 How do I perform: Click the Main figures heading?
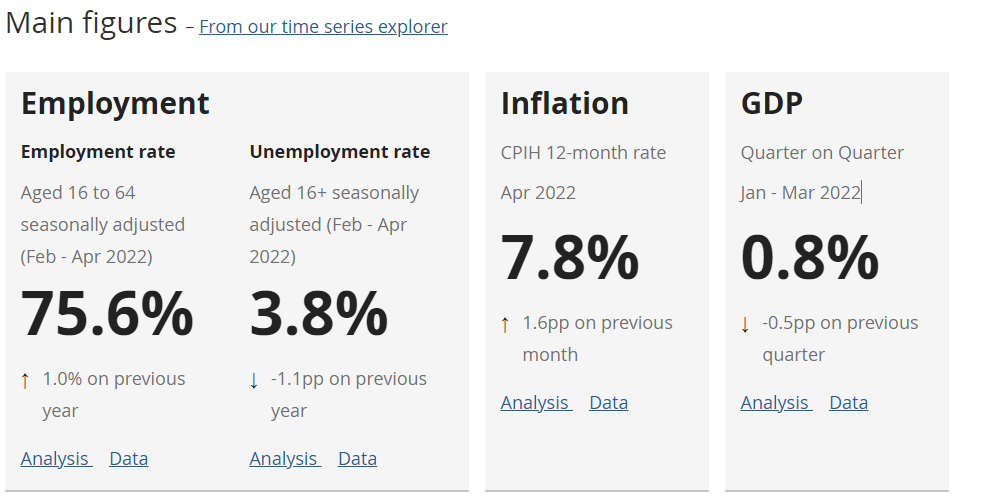[91, 23]
